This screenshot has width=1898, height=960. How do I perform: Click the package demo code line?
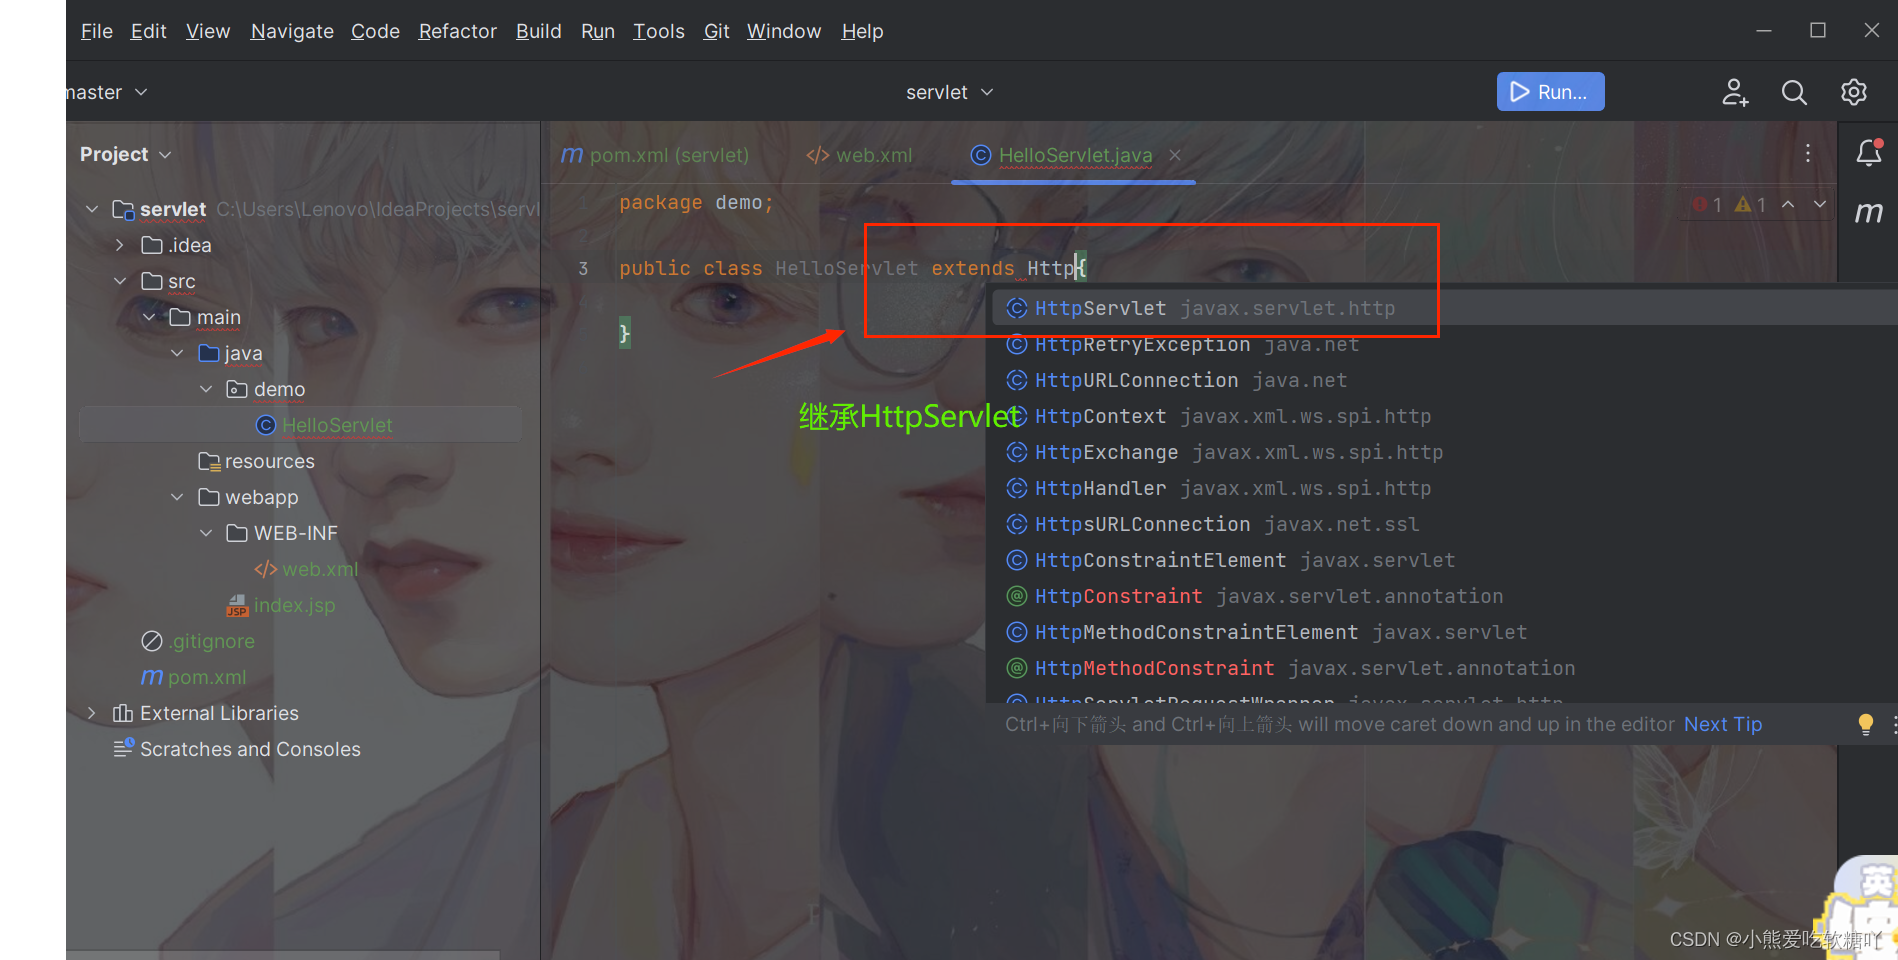tap(696, 202)
